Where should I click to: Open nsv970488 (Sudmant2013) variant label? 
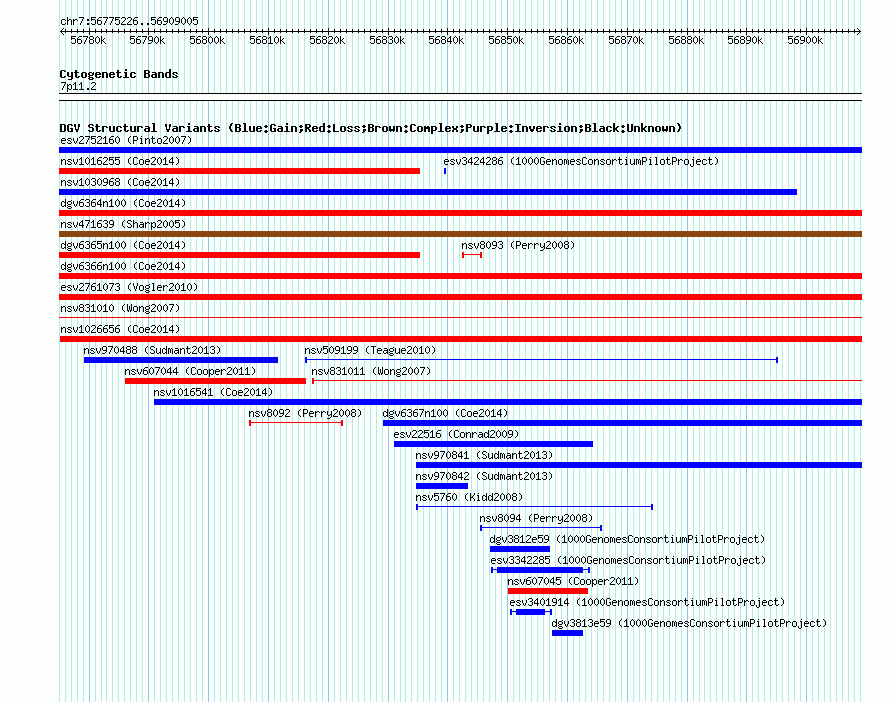click(x=152, y=350)
